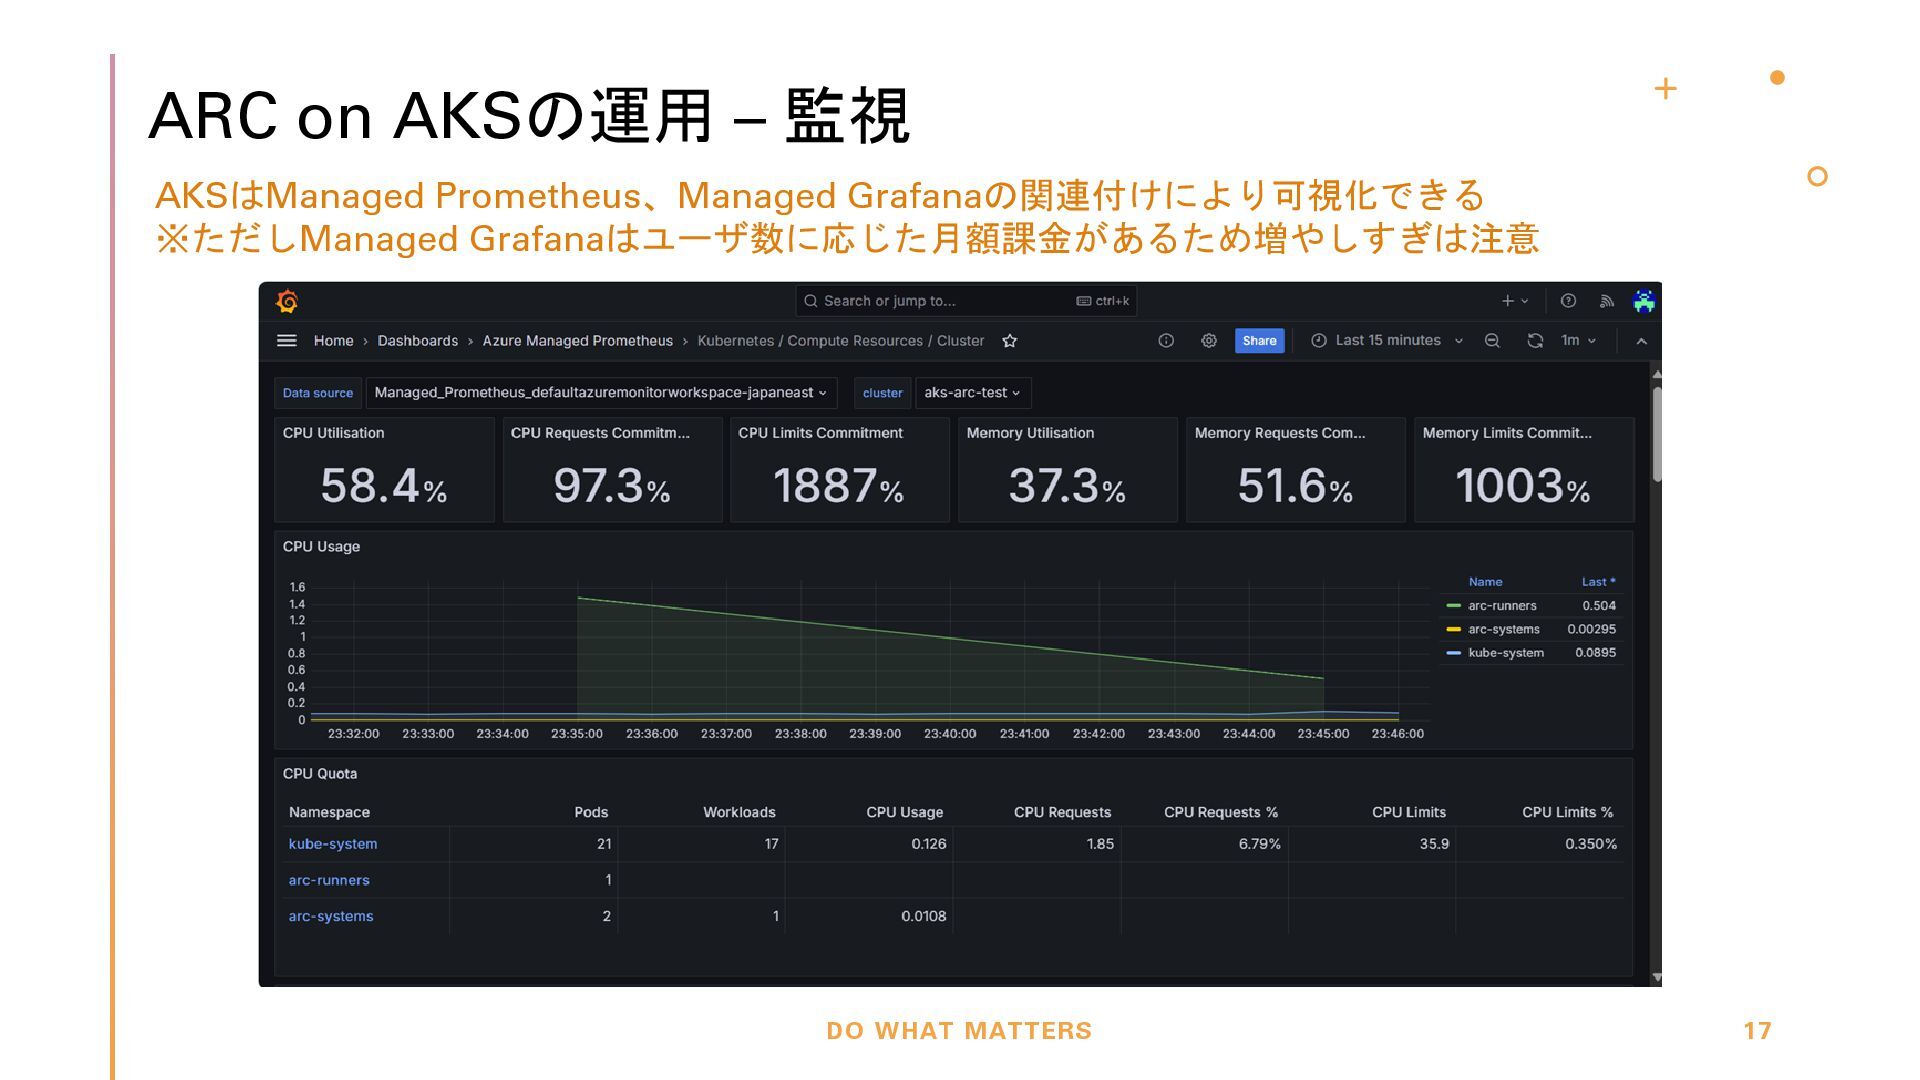This screenshot has width=1920, height=1080.
Task: Go to Dashboards breadcrumb
Action: pyautogui.click(x=418, y=341)
